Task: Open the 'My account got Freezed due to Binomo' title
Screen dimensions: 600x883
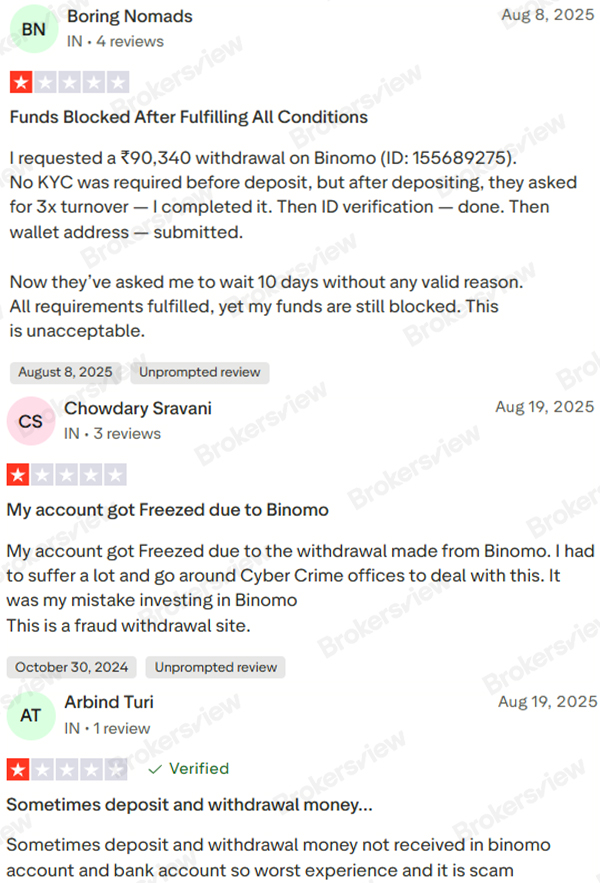Action: pyautogui.click(x=168, y=509)
